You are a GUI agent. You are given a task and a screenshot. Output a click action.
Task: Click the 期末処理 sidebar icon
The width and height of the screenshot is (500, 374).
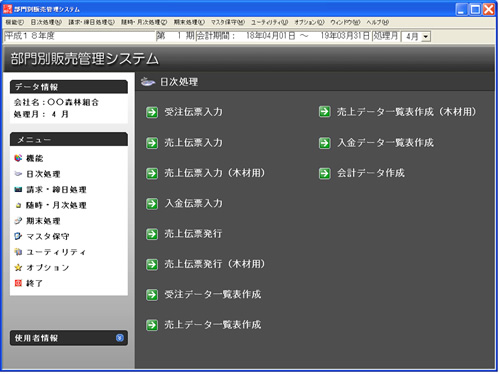coord(18,221)
